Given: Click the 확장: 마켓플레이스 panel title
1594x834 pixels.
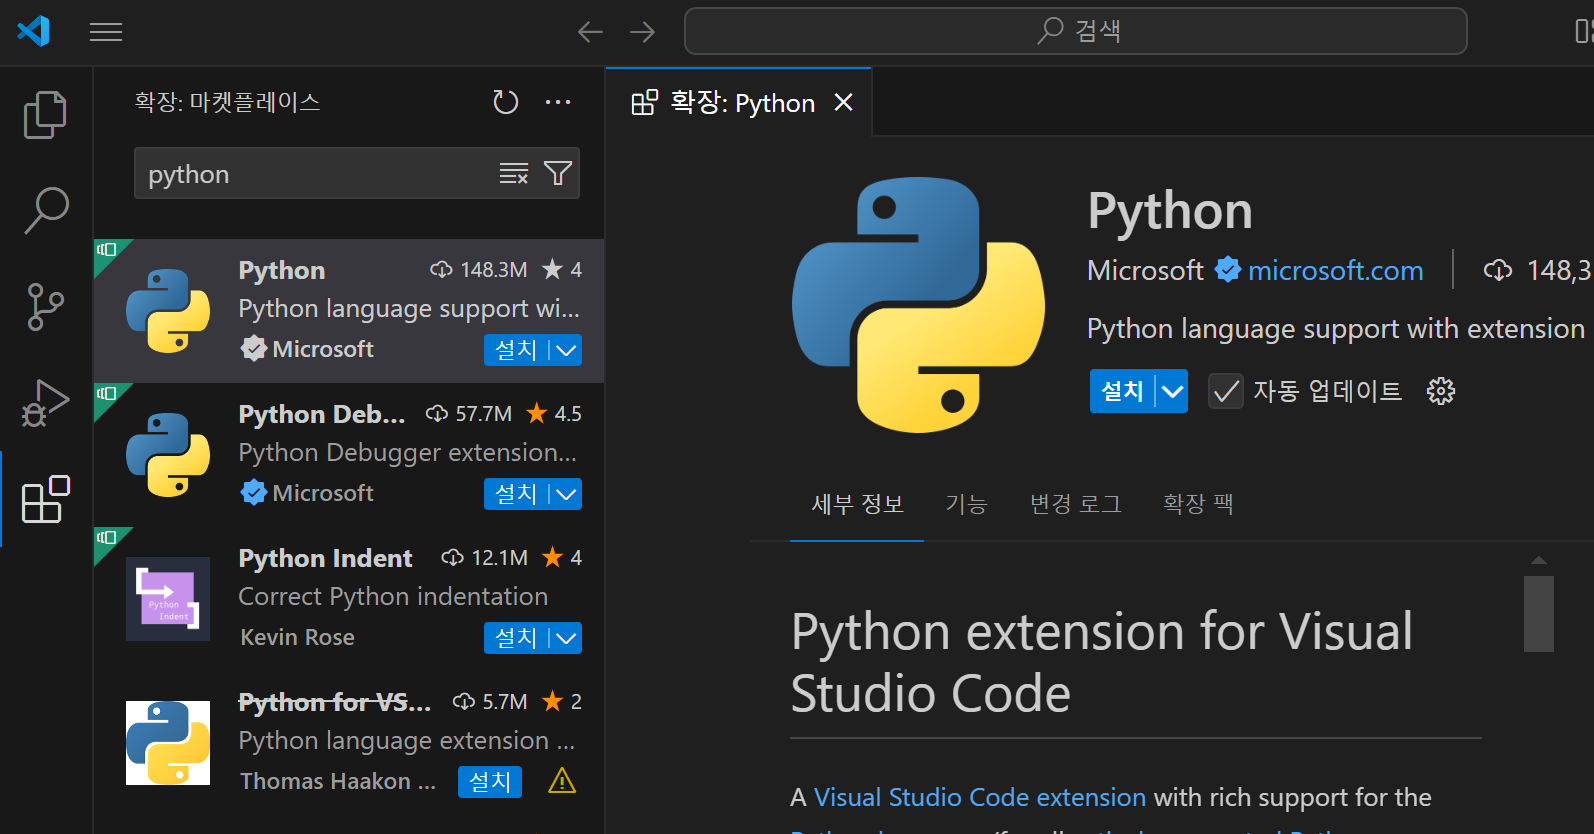Looking at the screenshot, I should tap(227, 102).
